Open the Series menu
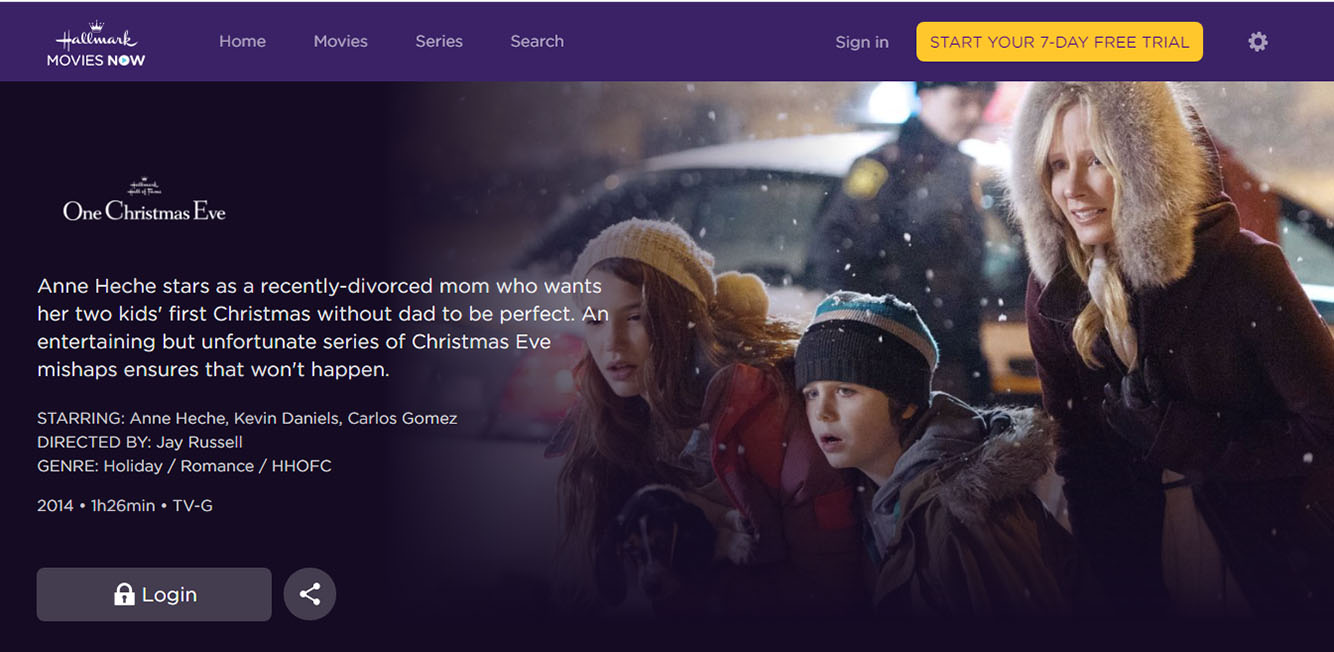The image size is (1334, 652). (439, 42)
